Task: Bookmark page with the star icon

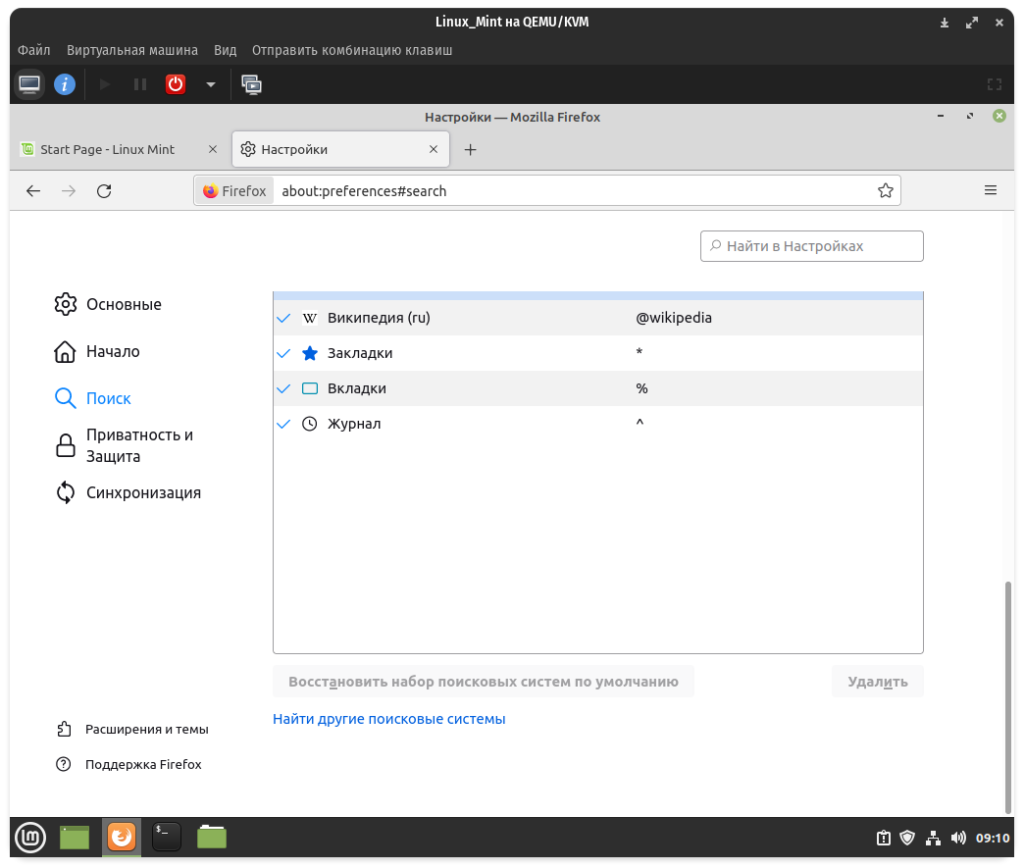Action: click(885, 190)
